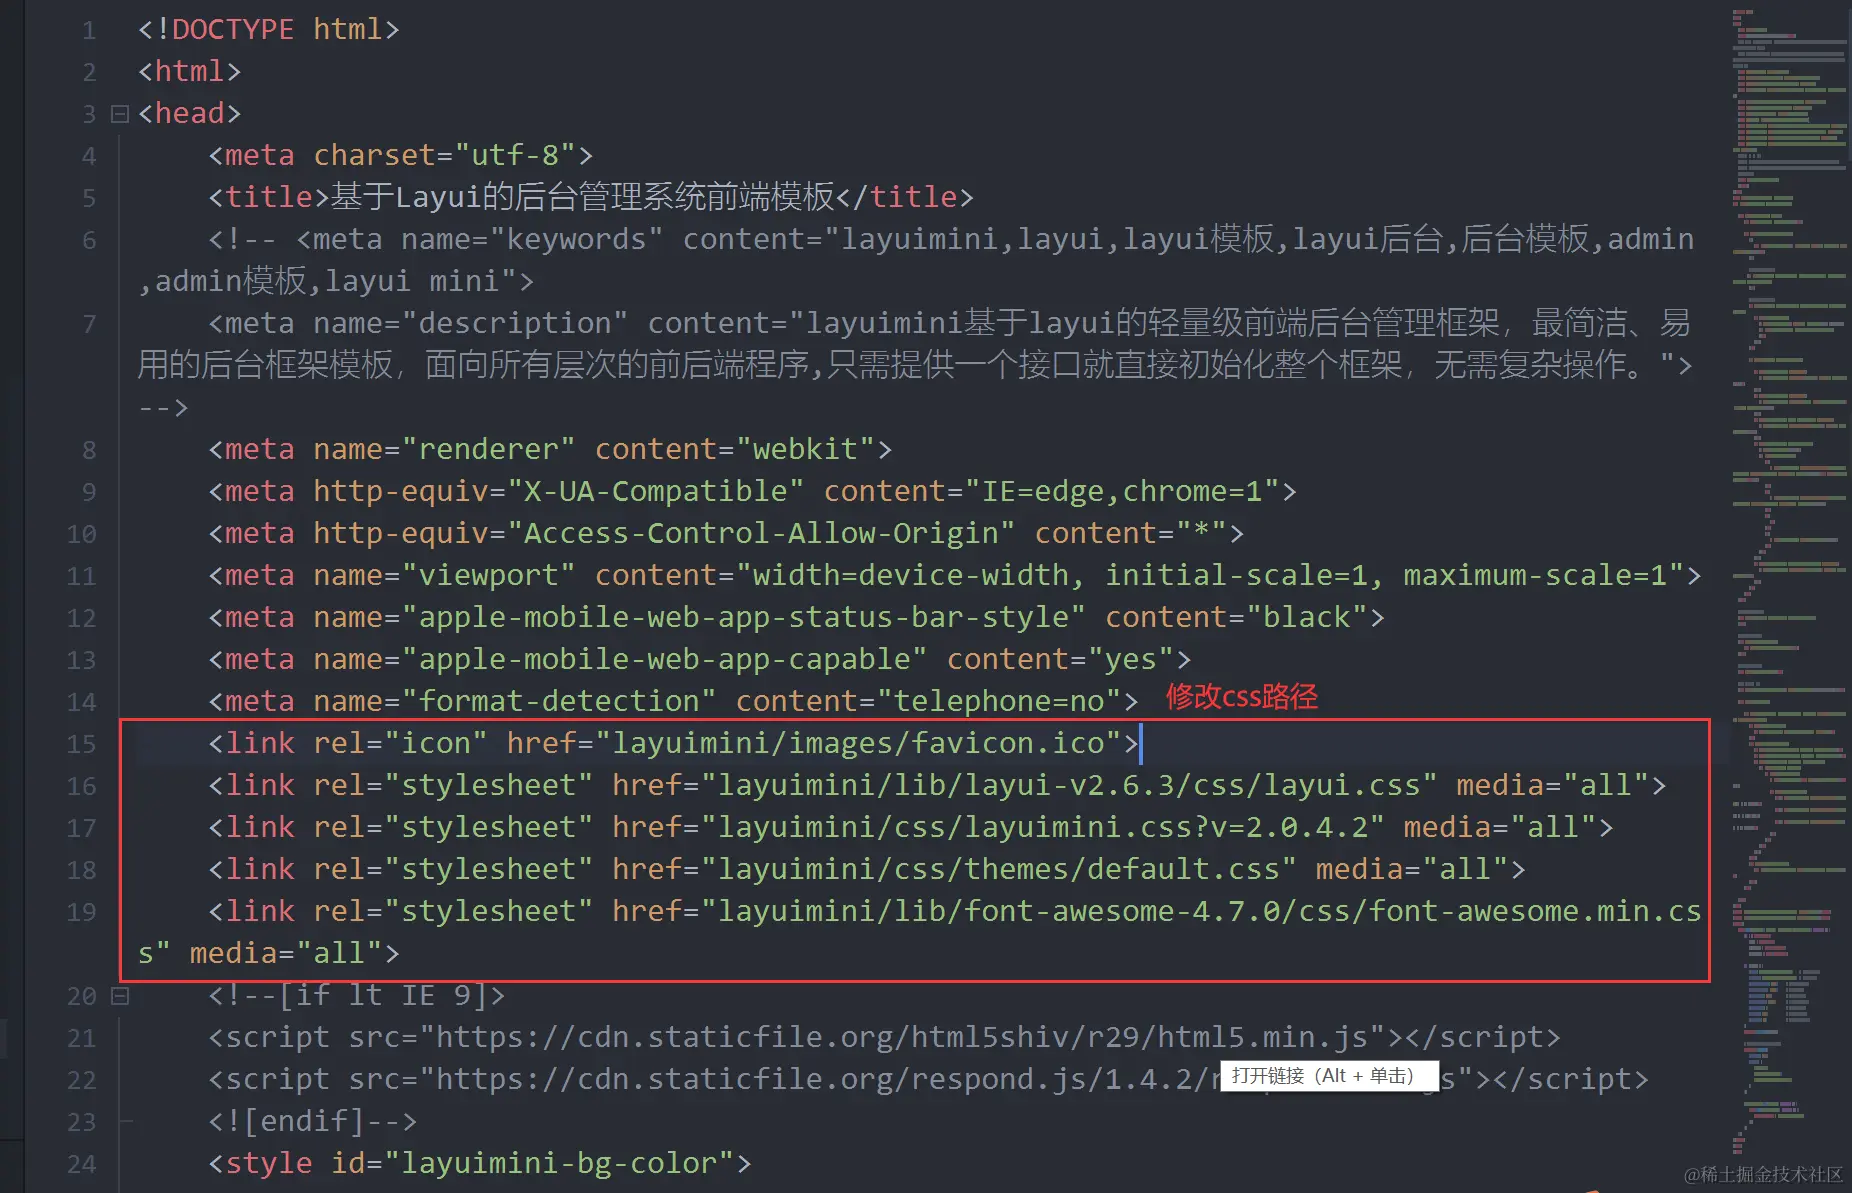Click the head tag text on line 3
Screen dimensions: 1852x1193
[190, 113]
